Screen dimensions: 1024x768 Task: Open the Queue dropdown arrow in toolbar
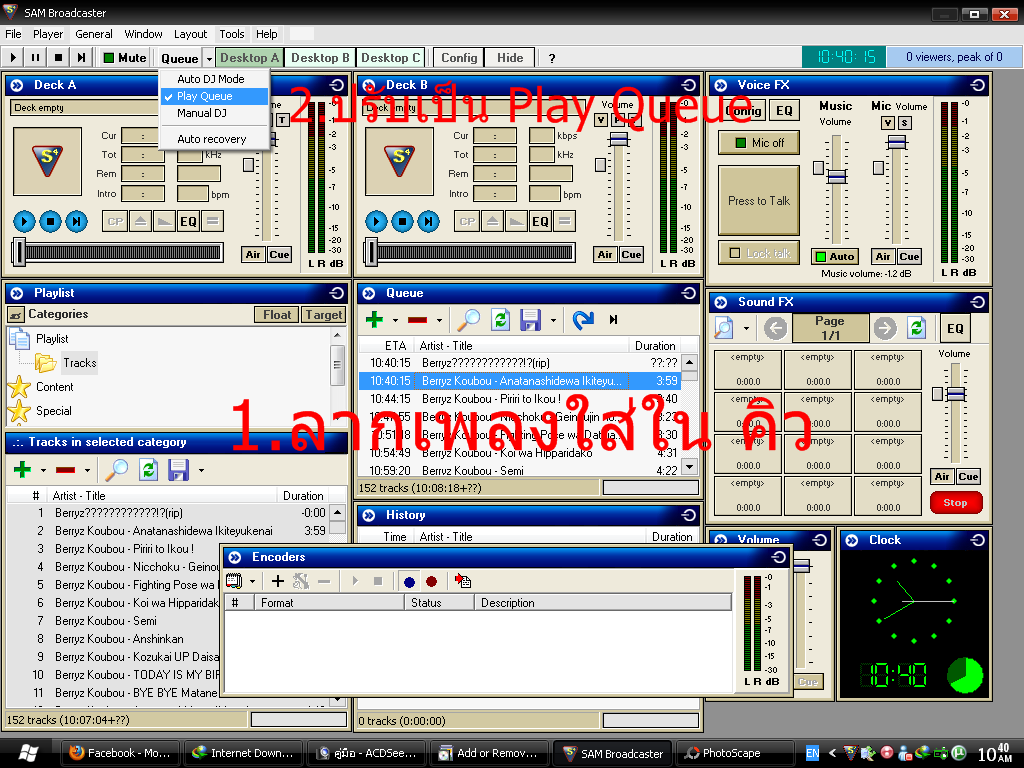[209, 58]
